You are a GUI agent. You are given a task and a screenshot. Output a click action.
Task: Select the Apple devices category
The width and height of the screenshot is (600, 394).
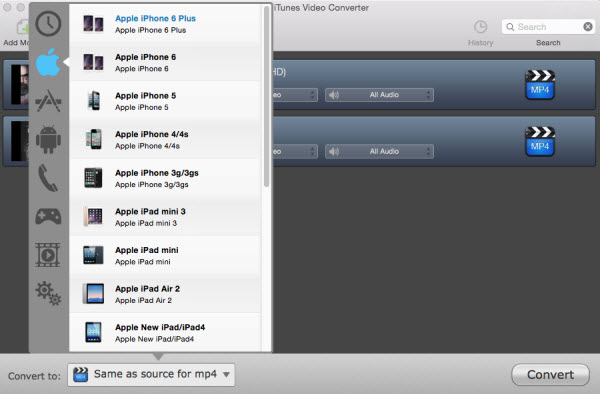point(48,62)
